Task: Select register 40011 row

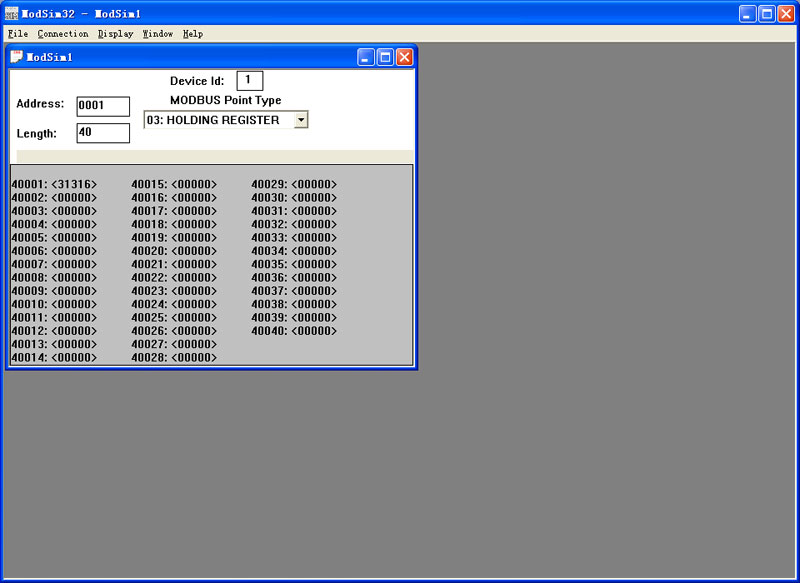Action: point(54,317)
